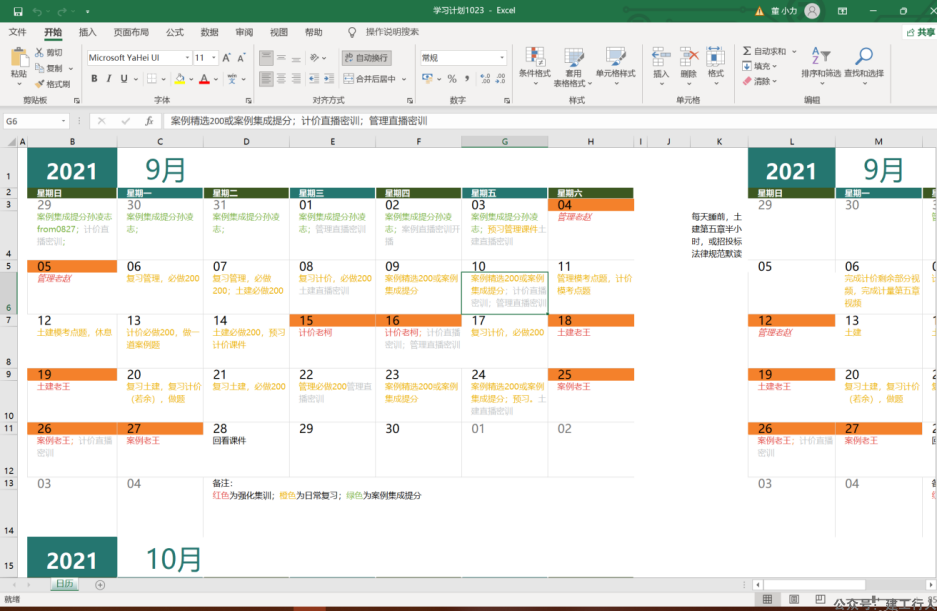
Task: Add a new sheet with plus button
Action: pos(100,585)
